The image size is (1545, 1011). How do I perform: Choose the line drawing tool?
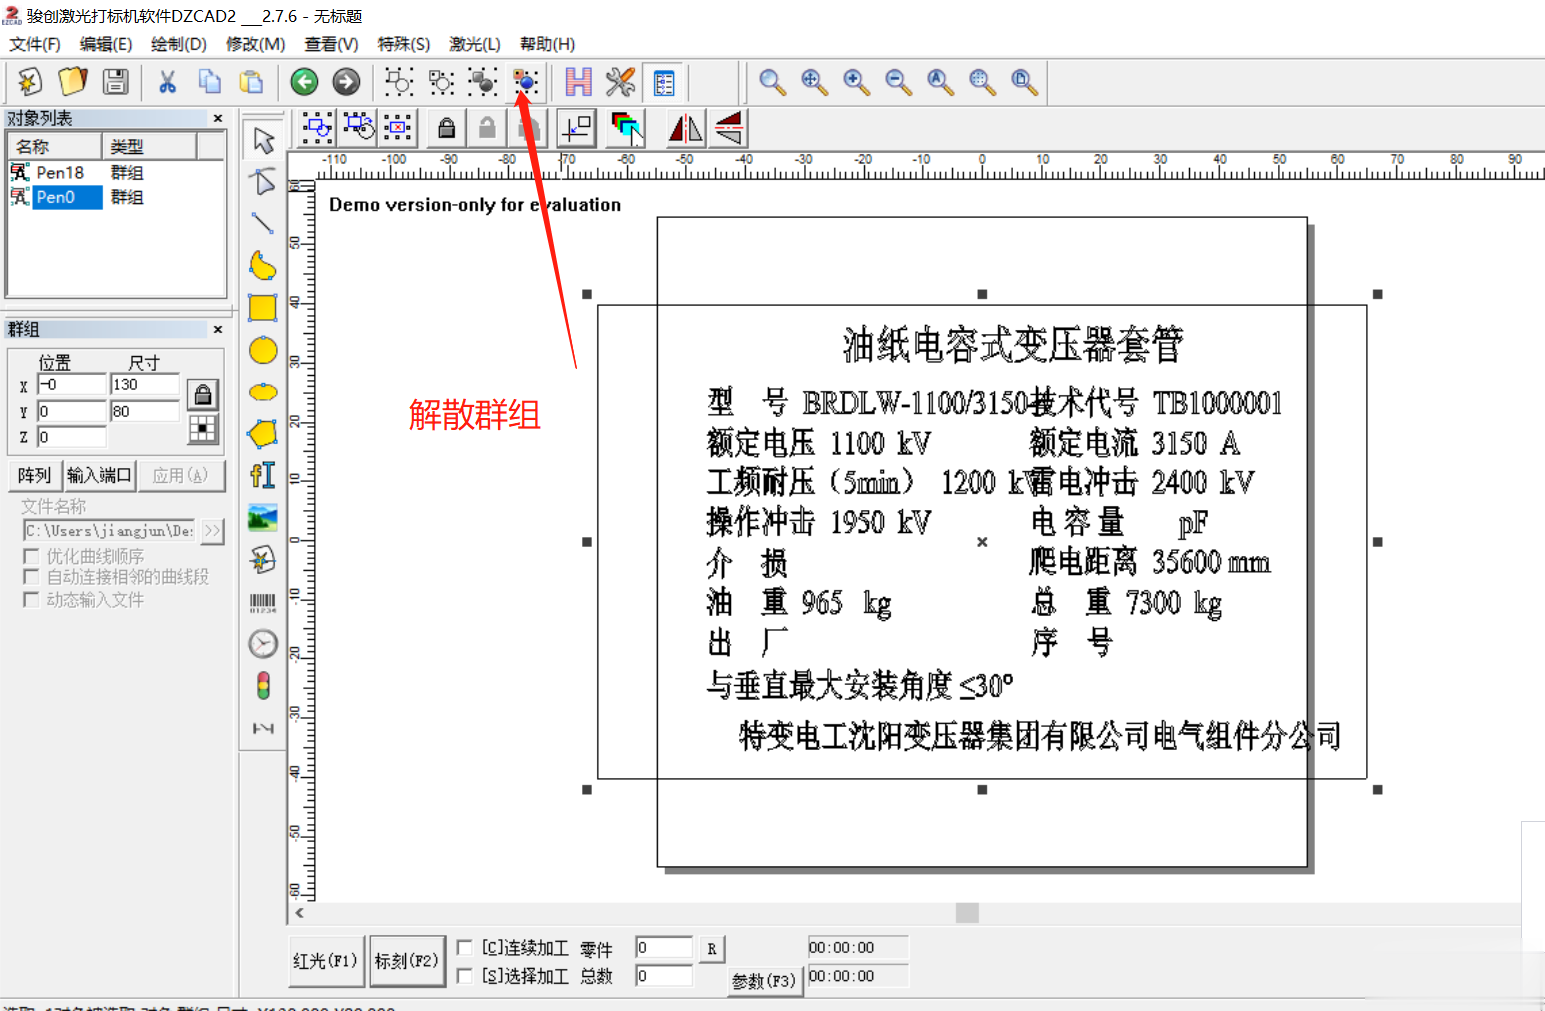[x=263, y=224]
